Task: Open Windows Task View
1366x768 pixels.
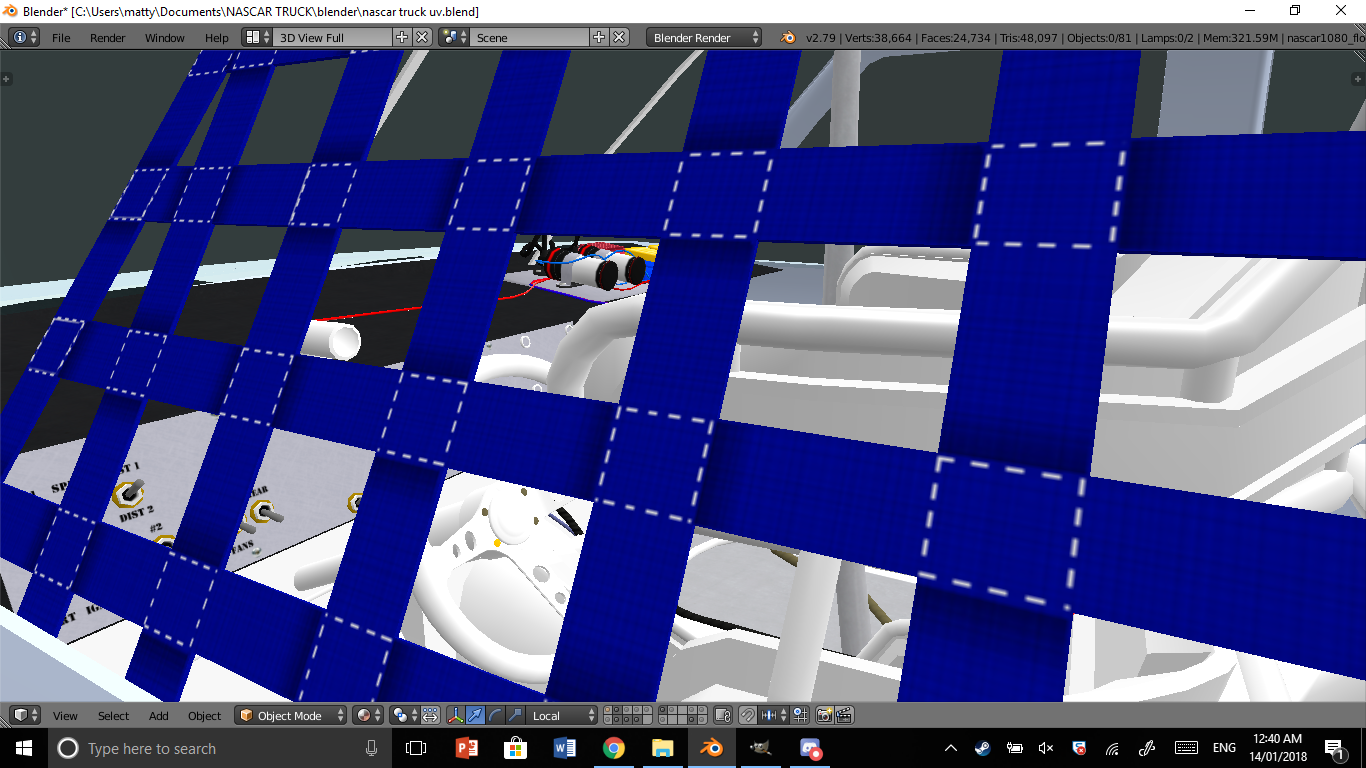Action: [x=416, y=748]
